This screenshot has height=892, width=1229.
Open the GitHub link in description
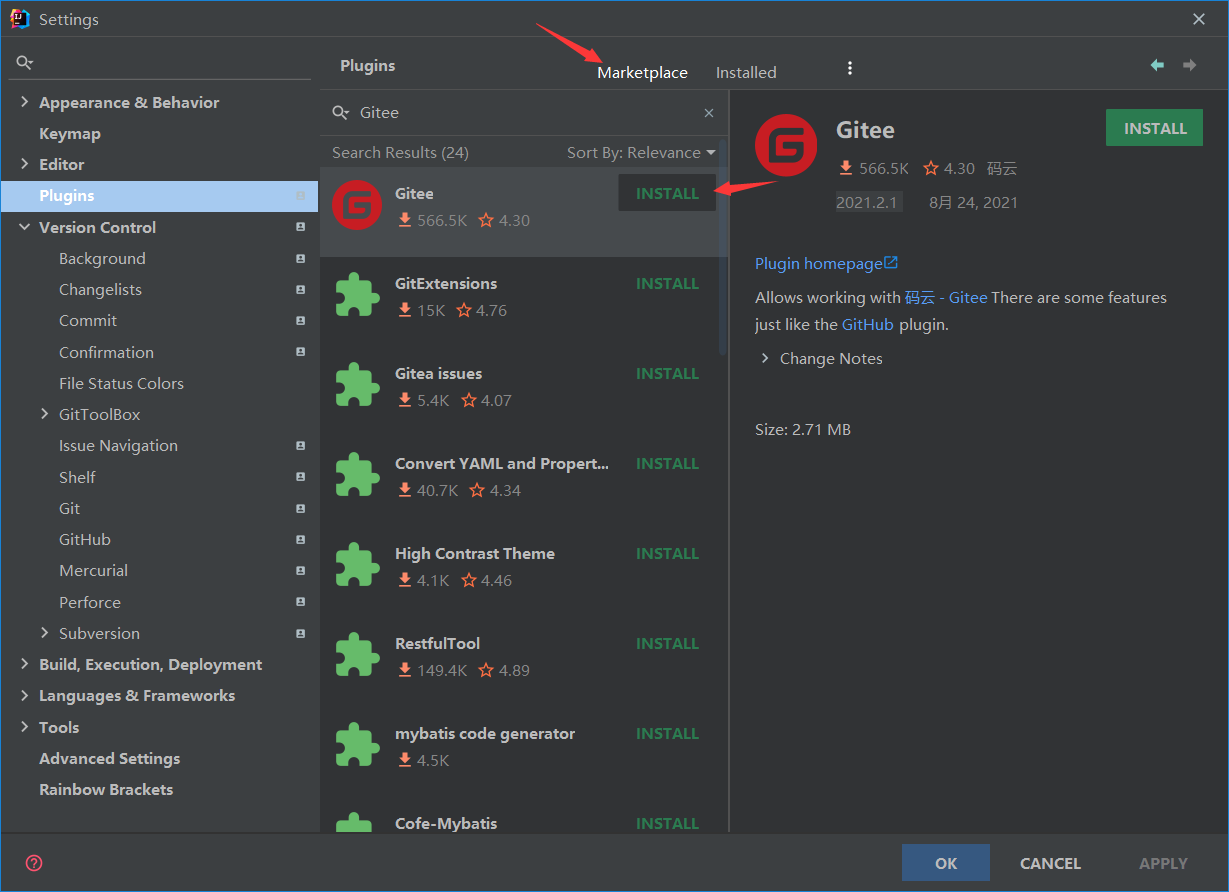[868, 324]
